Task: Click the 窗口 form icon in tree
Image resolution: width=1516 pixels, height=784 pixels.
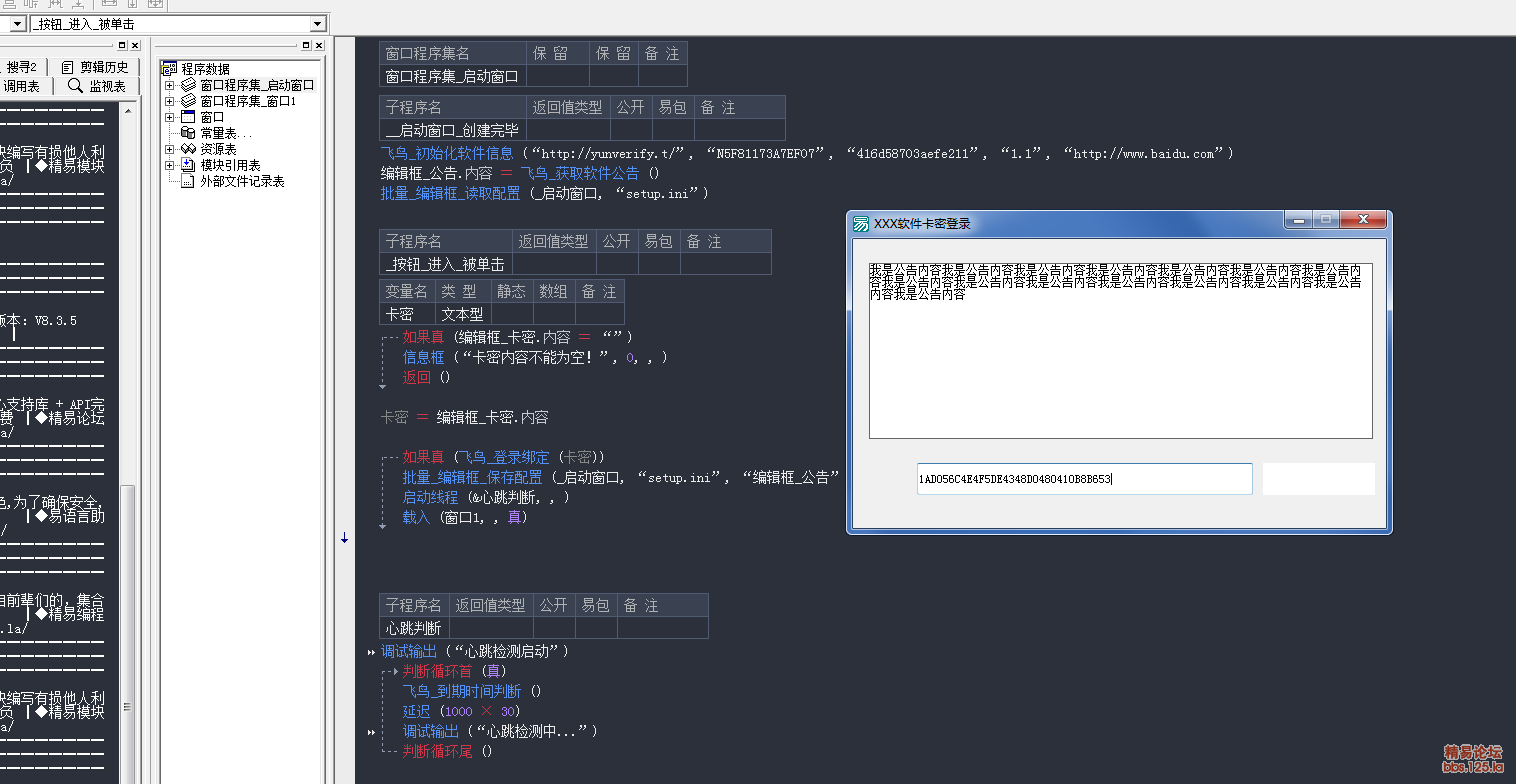Action: [188, 117]
